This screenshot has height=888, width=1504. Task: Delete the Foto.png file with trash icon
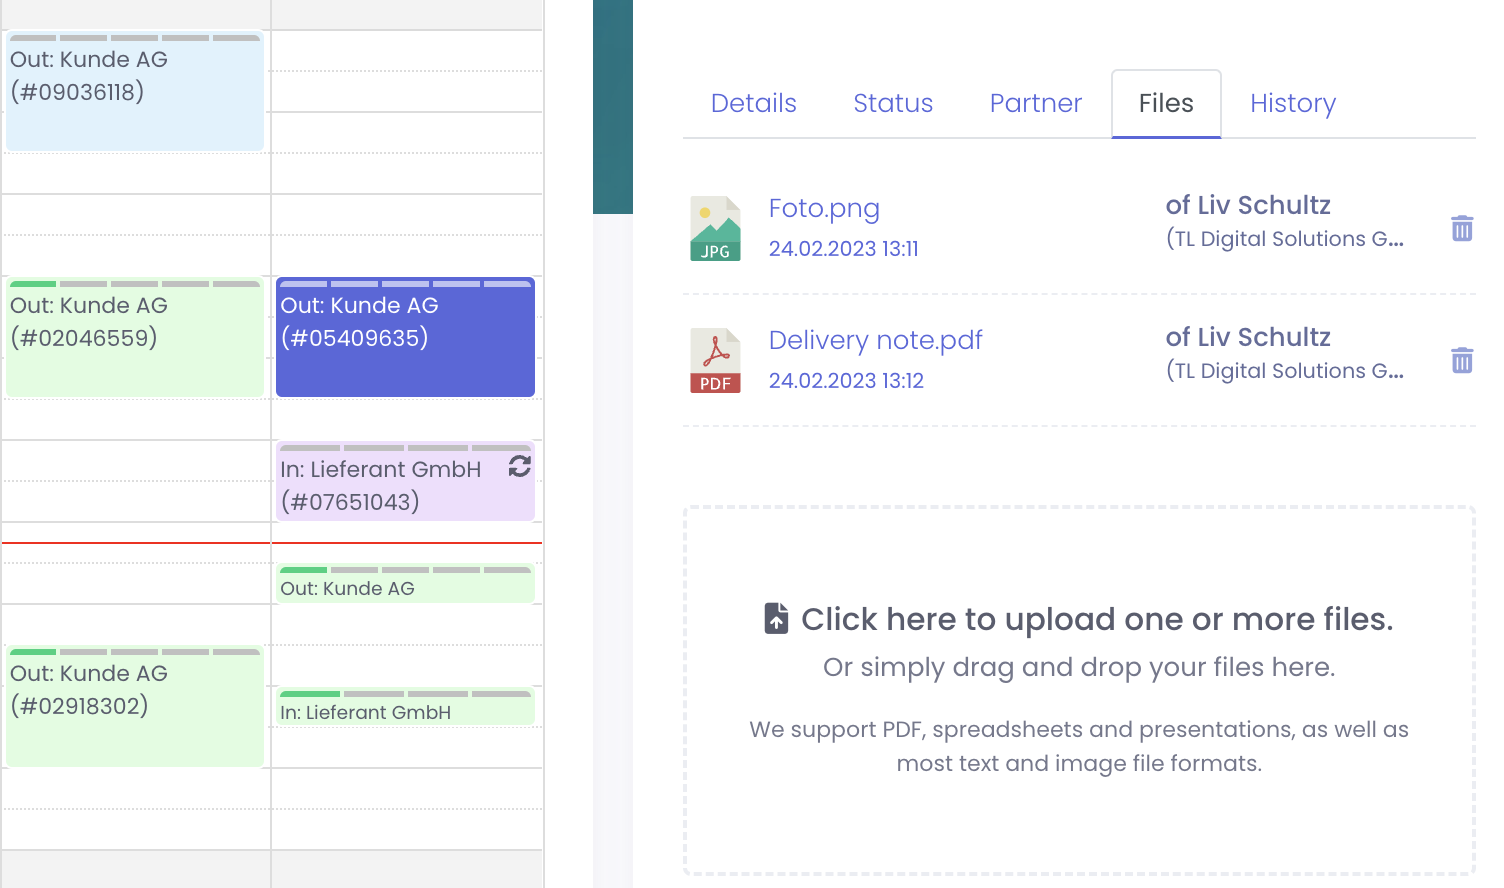1461,229
